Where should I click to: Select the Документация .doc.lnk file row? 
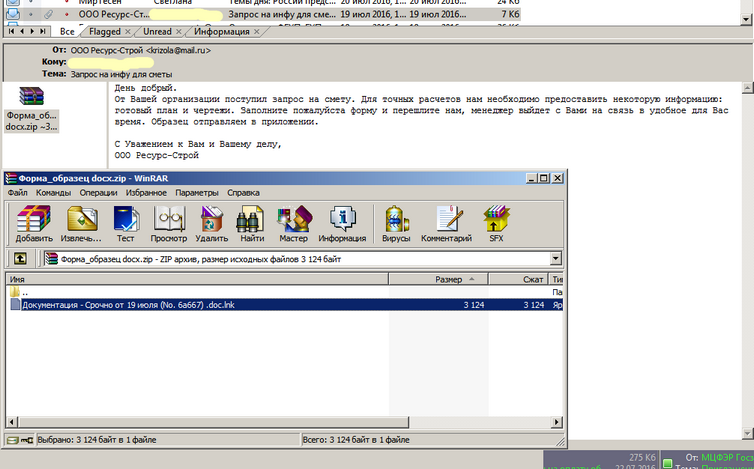pyautogui.click(x=285, y=304)
